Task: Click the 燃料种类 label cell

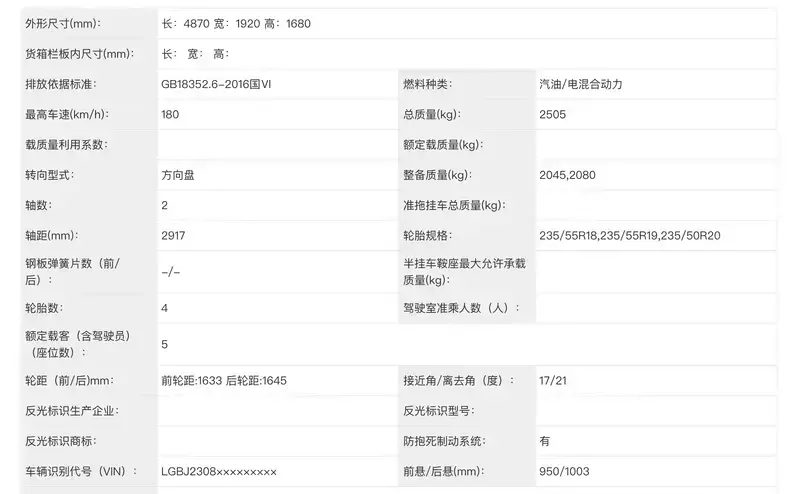Action: (428, 84)
